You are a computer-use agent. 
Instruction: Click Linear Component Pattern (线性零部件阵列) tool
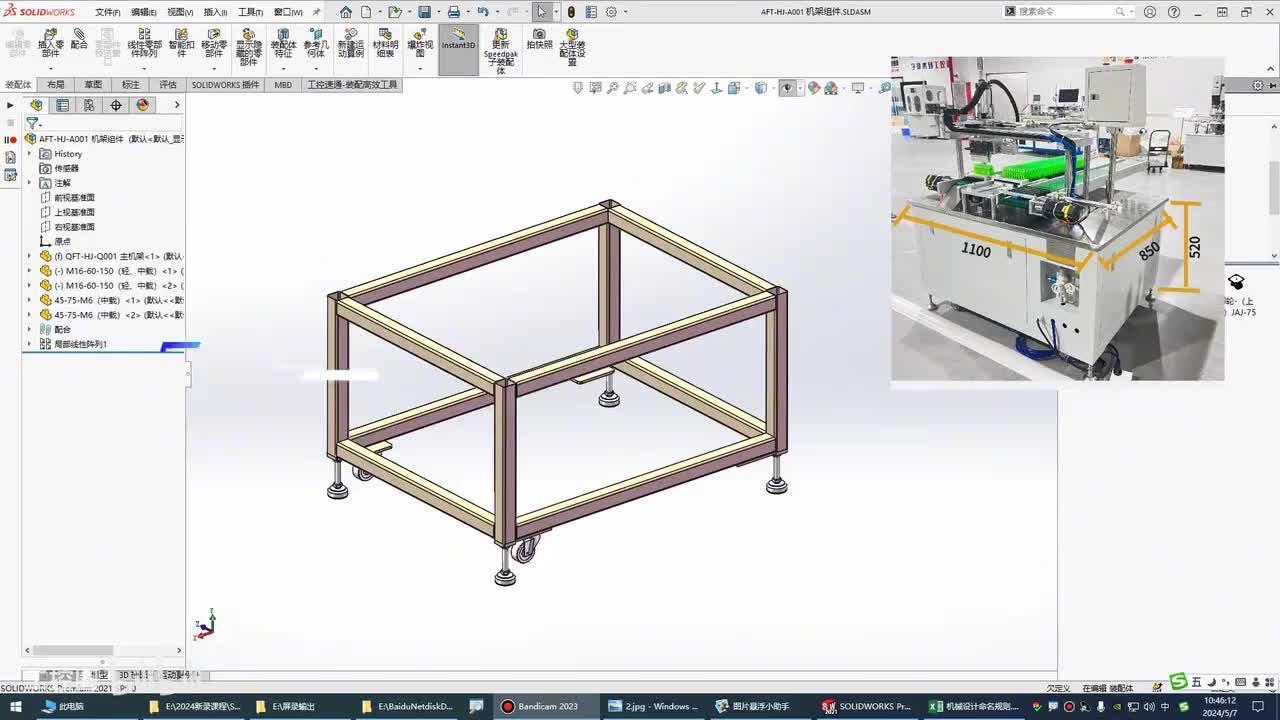[144, 42]
